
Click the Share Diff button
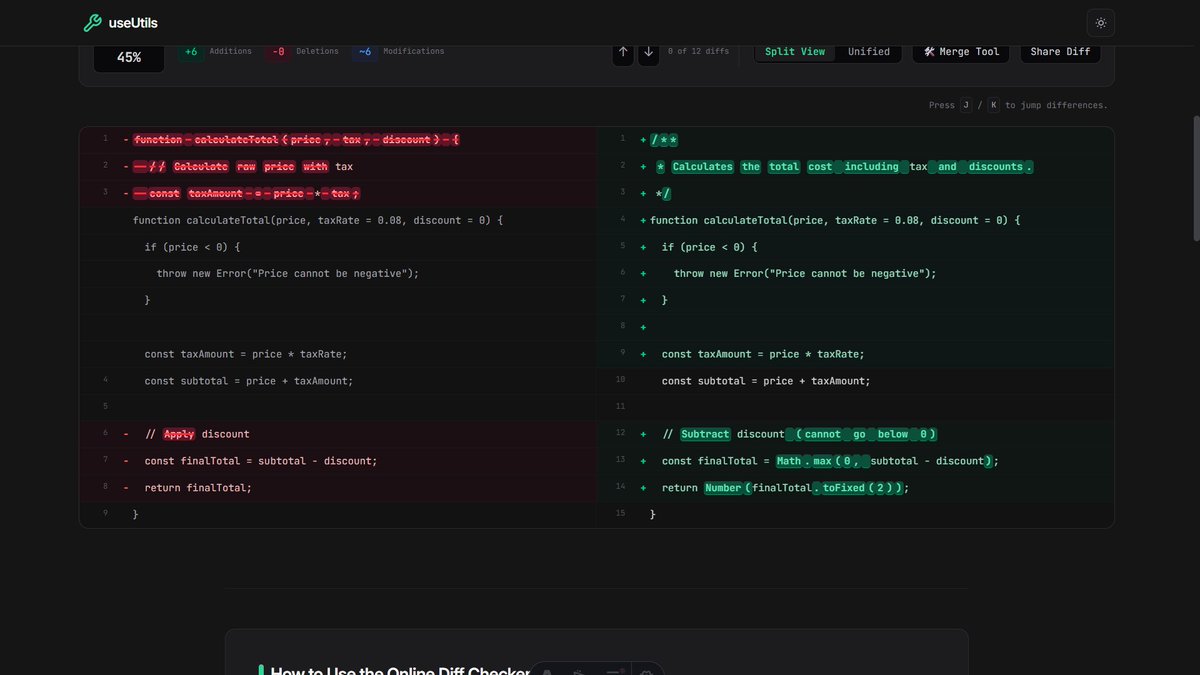point(1060,52)
